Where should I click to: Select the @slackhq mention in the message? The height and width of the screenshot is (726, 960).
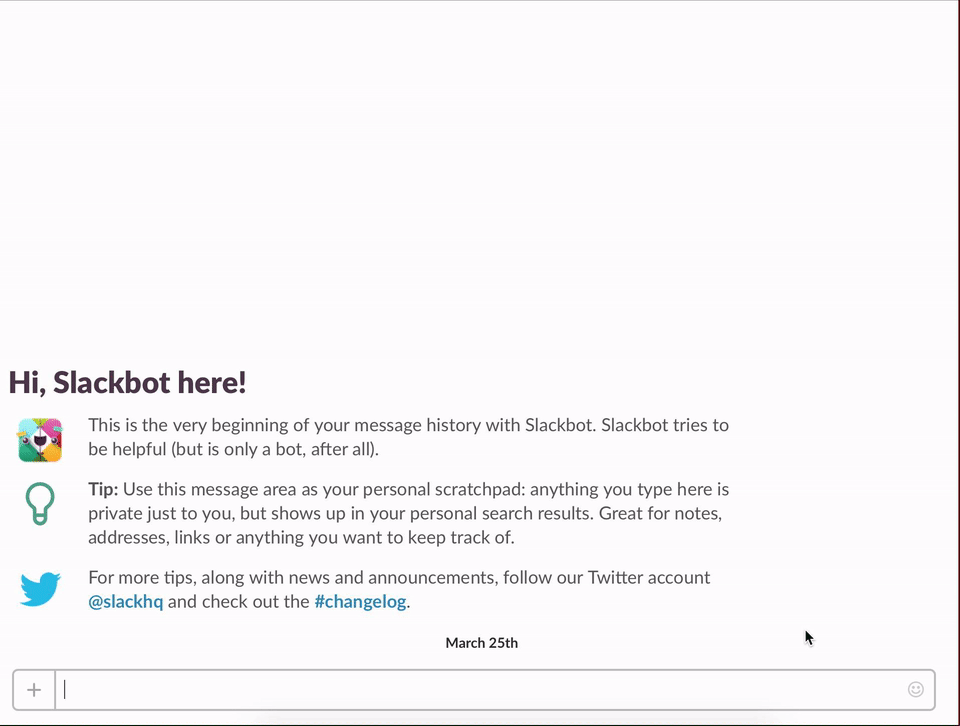(x=126, y=601)
